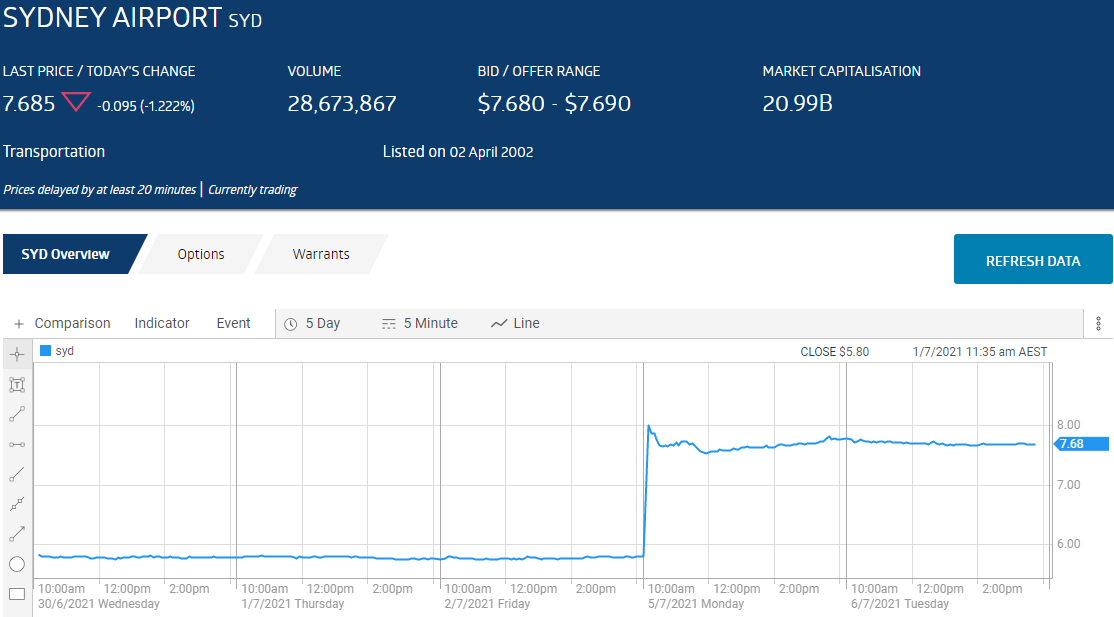Click the Prices delayed by 20 minutes notice
The width and height of the screenshot is (1114, 617).
pyautogui.click(x=99, y=190)
